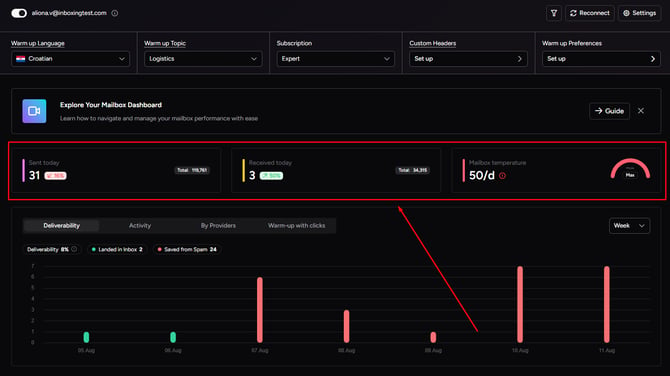Expand the Warm up Language dropdown

pyautogui.click(x=71, y=59)
